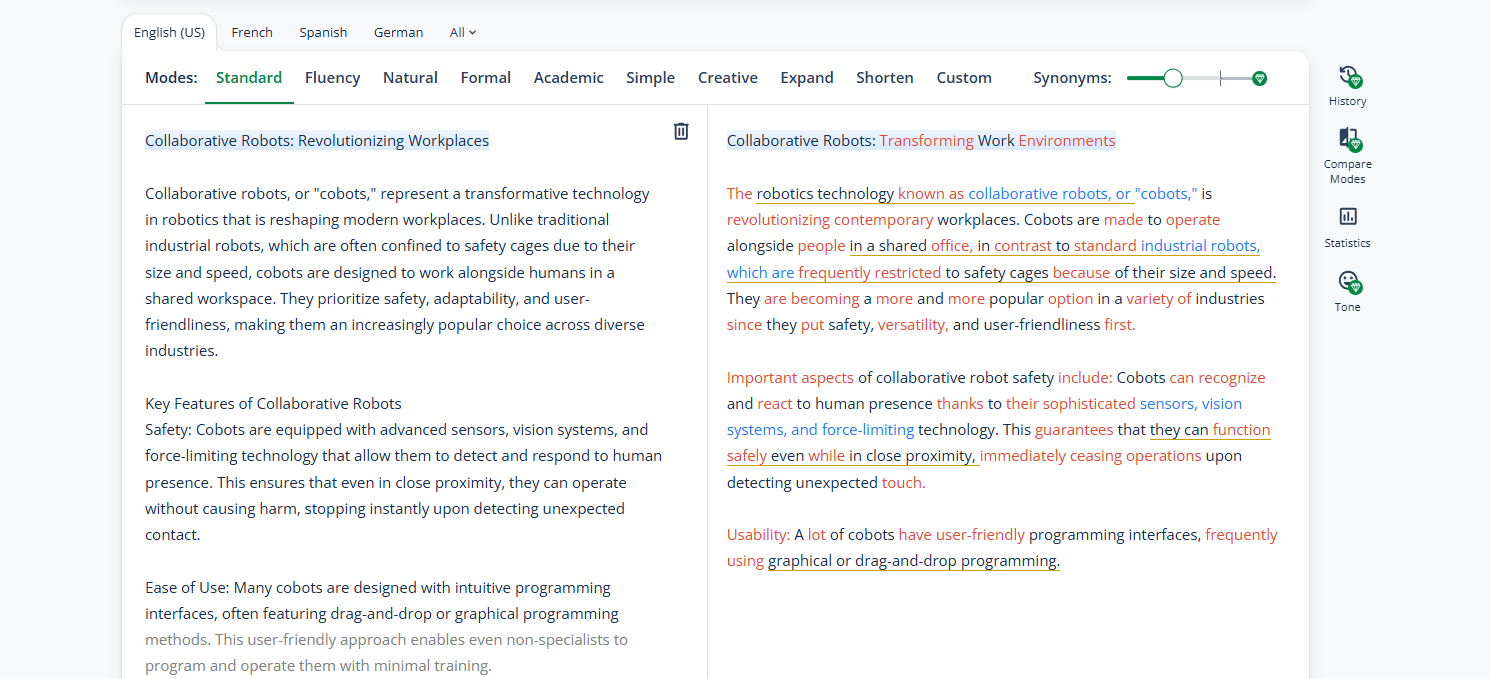Select the Shorten mode
This screenshot has width=1491, height=679.
pos(884,77)
